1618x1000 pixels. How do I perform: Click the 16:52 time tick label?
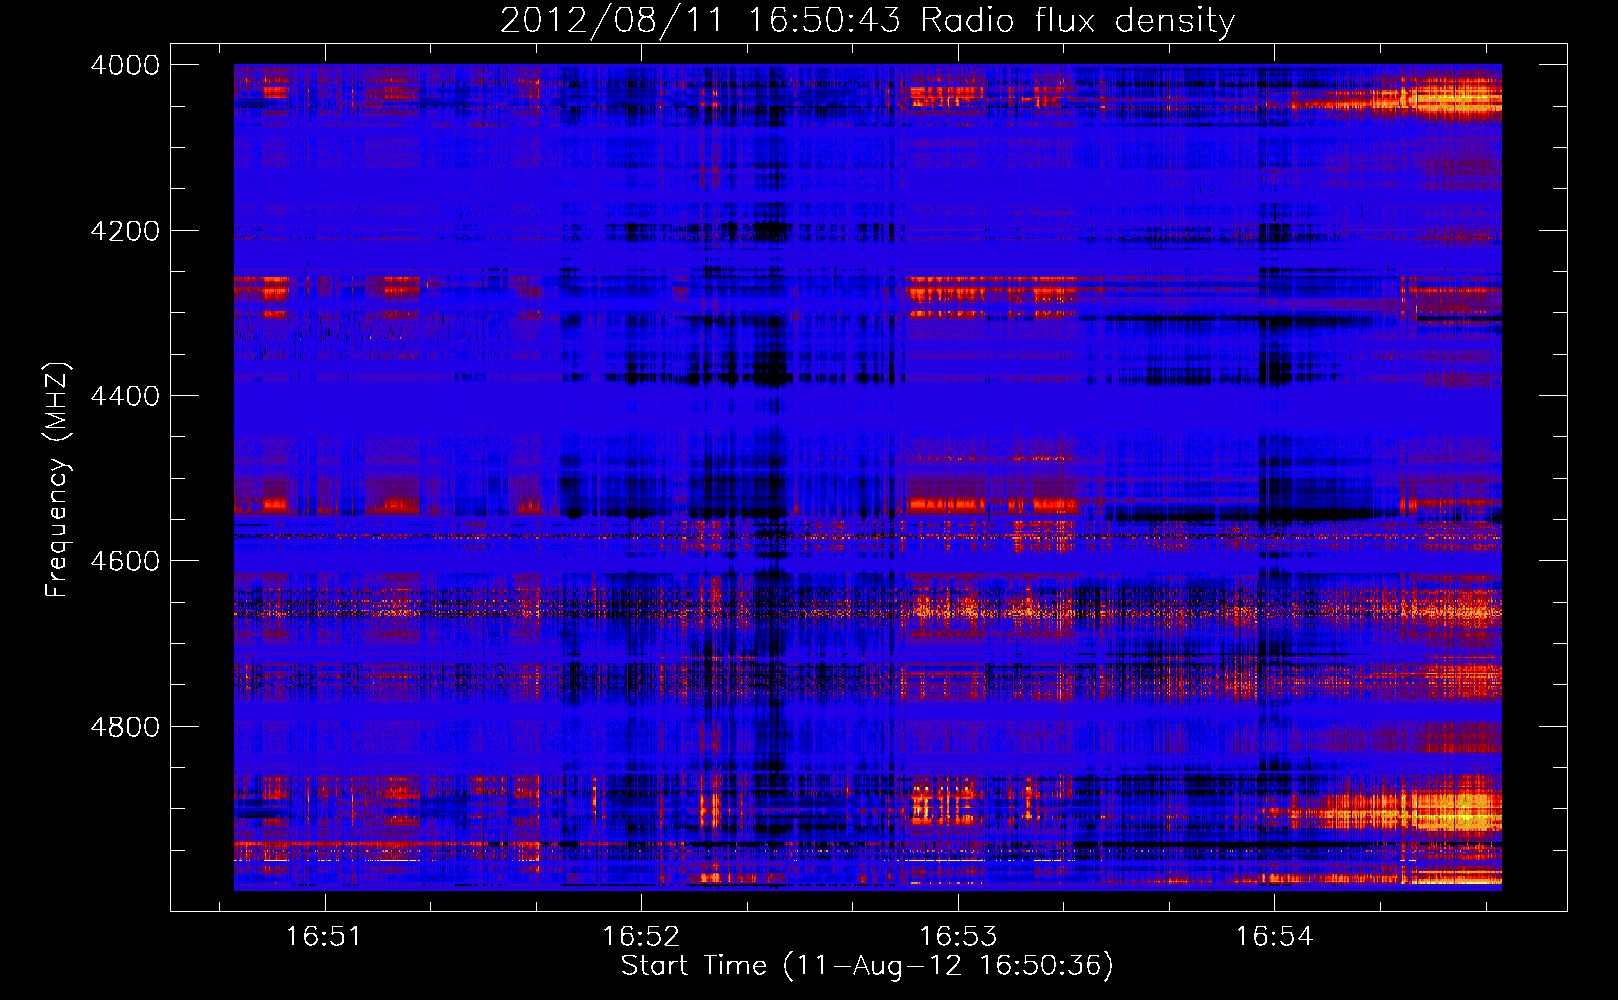tap(640, 937)
